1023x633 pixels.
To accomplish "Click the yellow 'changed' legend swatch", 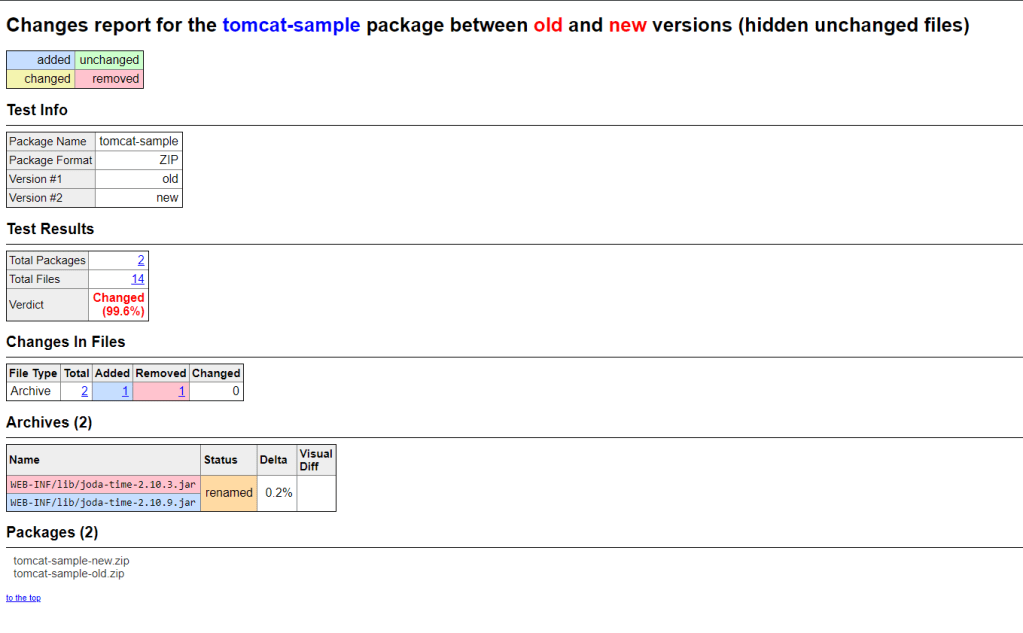I will click(x=41, y=79).
